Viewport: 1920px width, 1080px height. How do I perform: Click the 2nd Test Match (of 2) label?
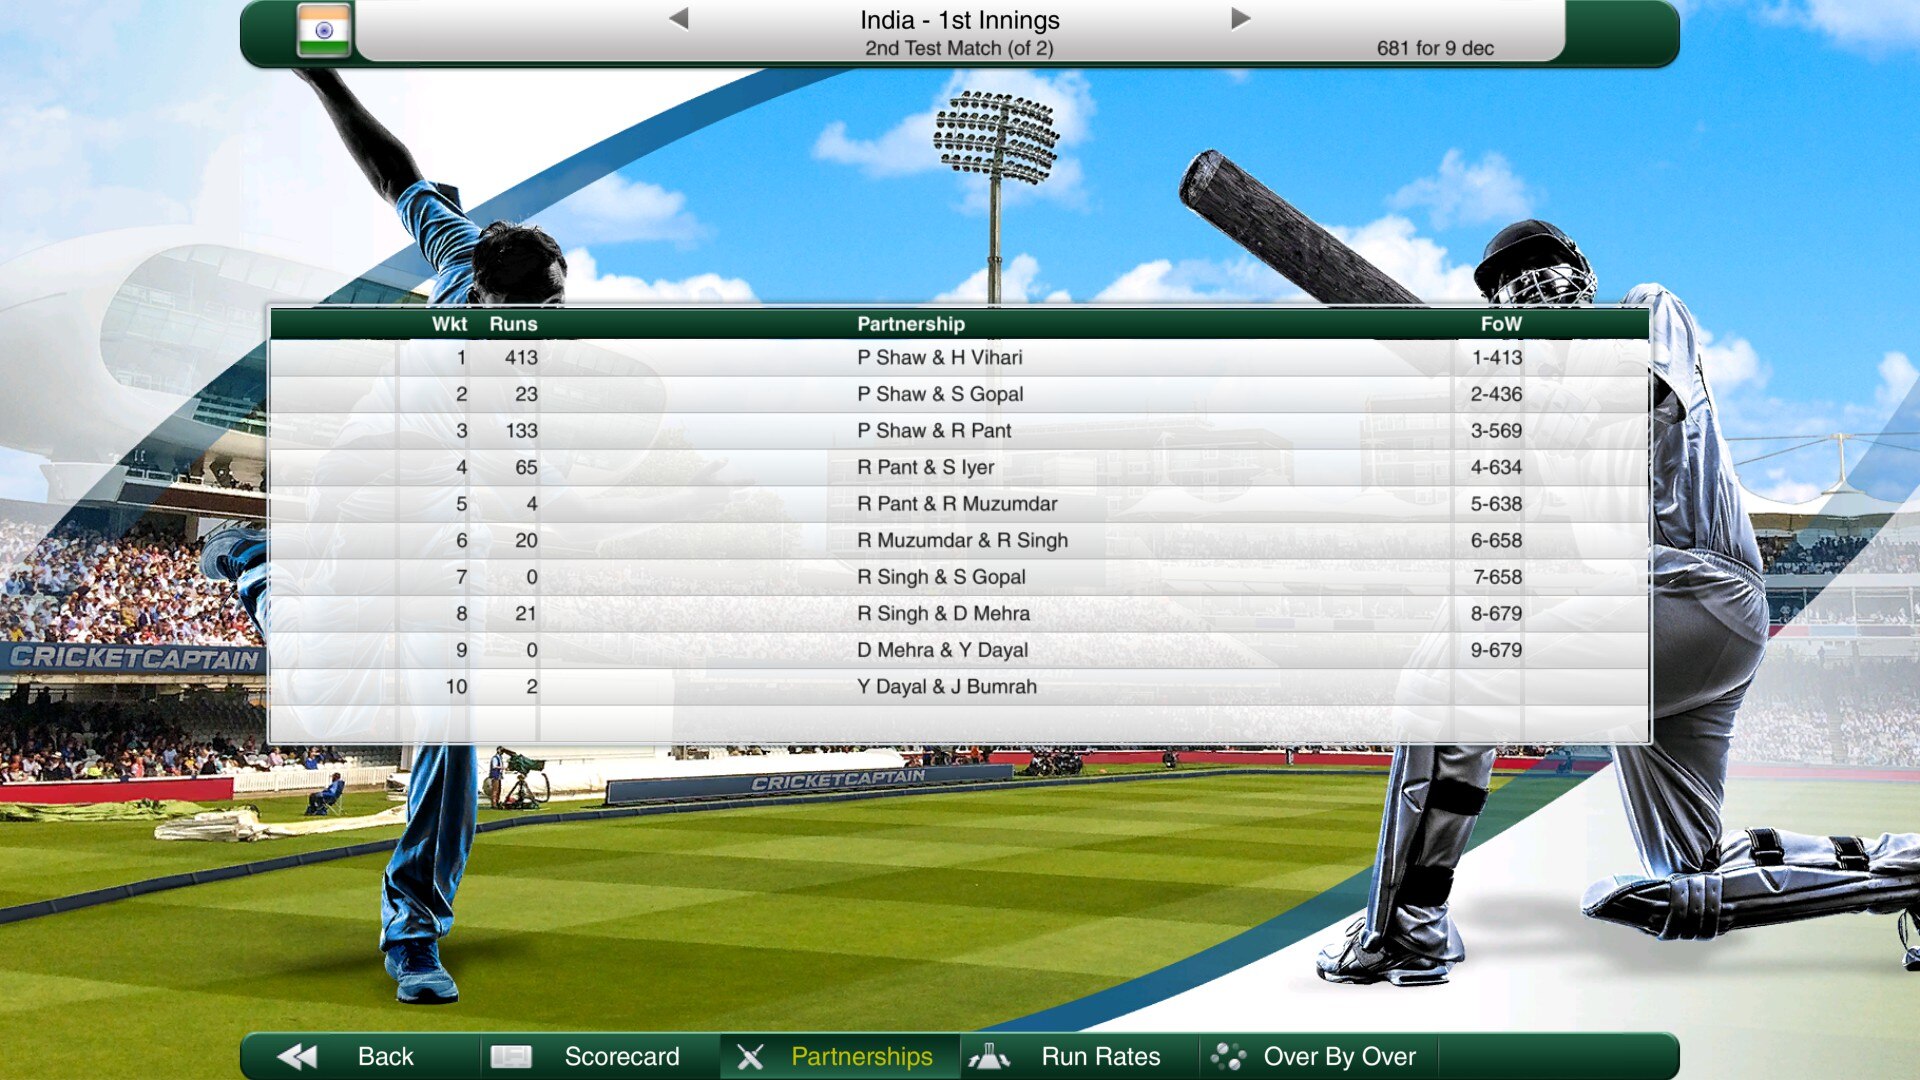click(x=960, y=48)
